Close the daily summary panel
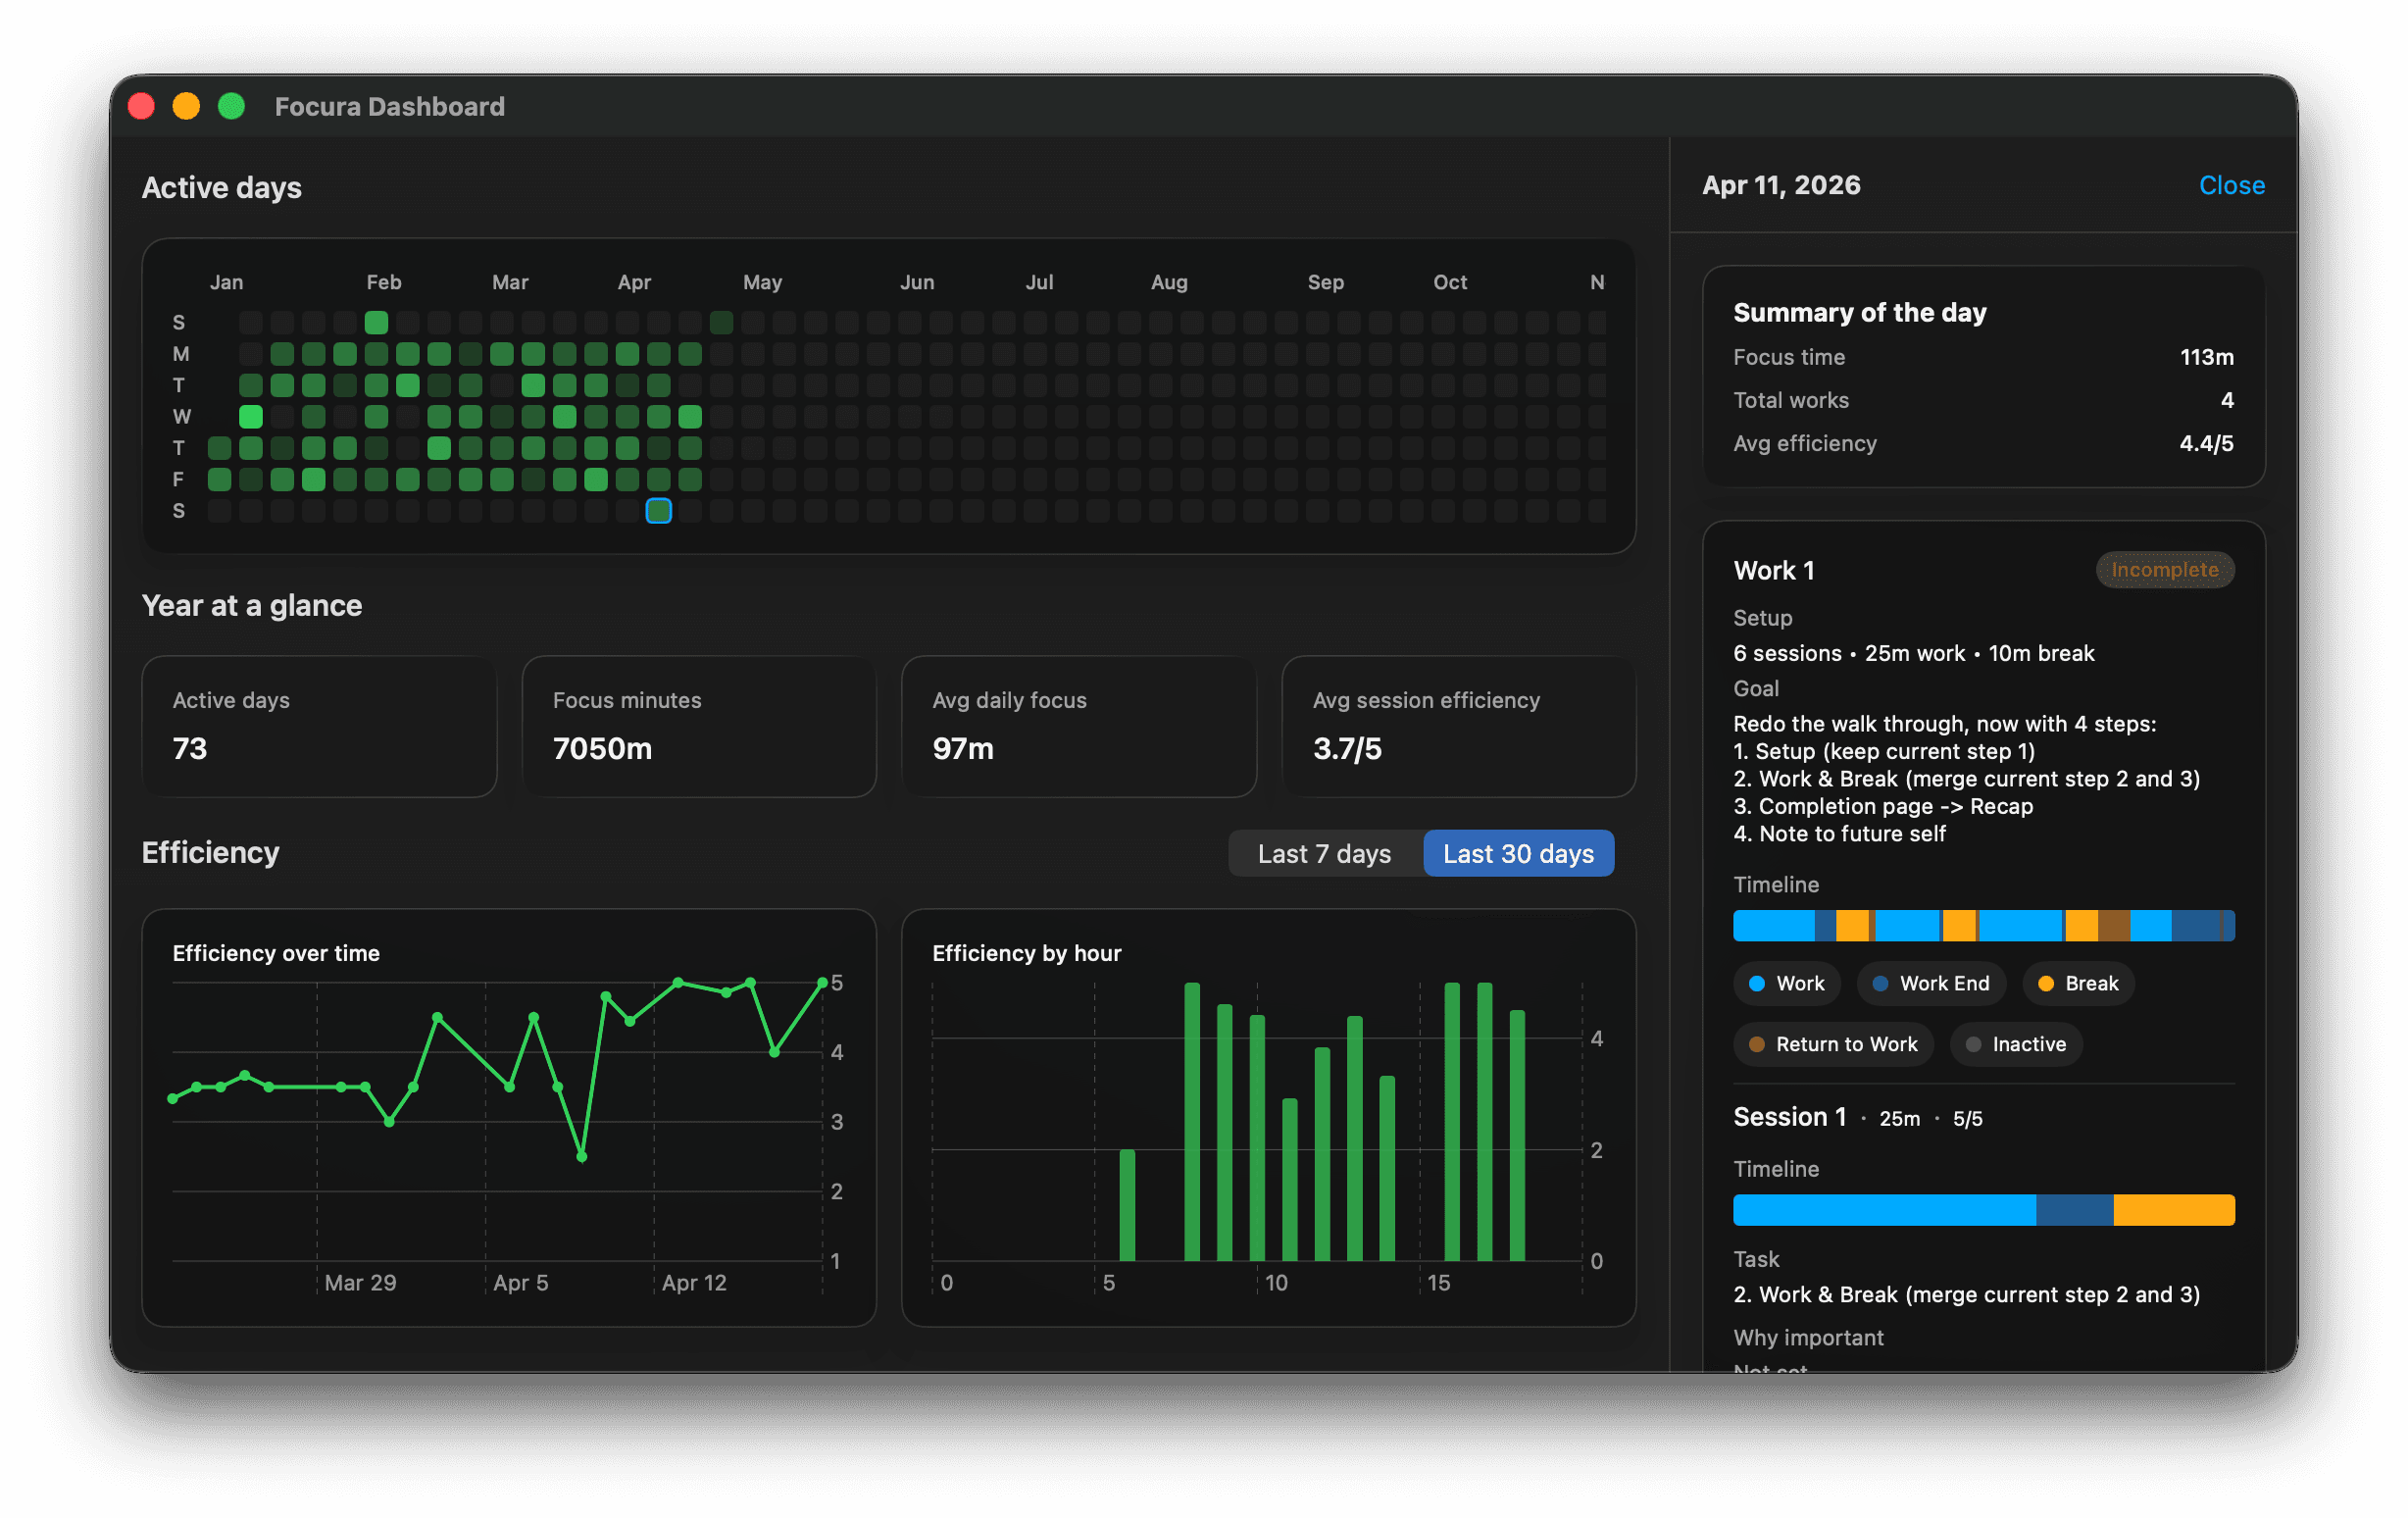 tap(2231, 185)
